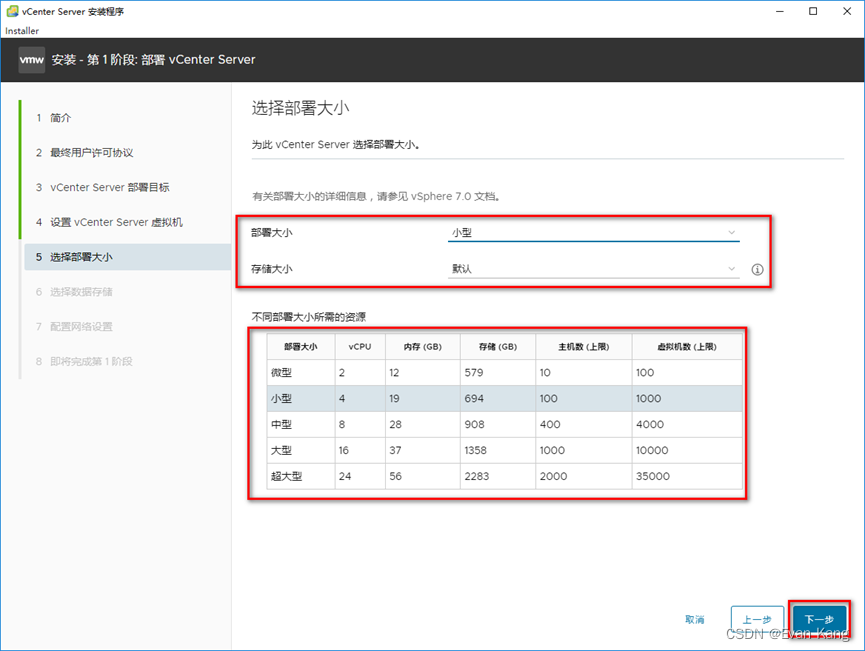Click step 7 配置网络设置
Image resolution: width=865 pixels, height=651 pixels.
coord(74,327)
